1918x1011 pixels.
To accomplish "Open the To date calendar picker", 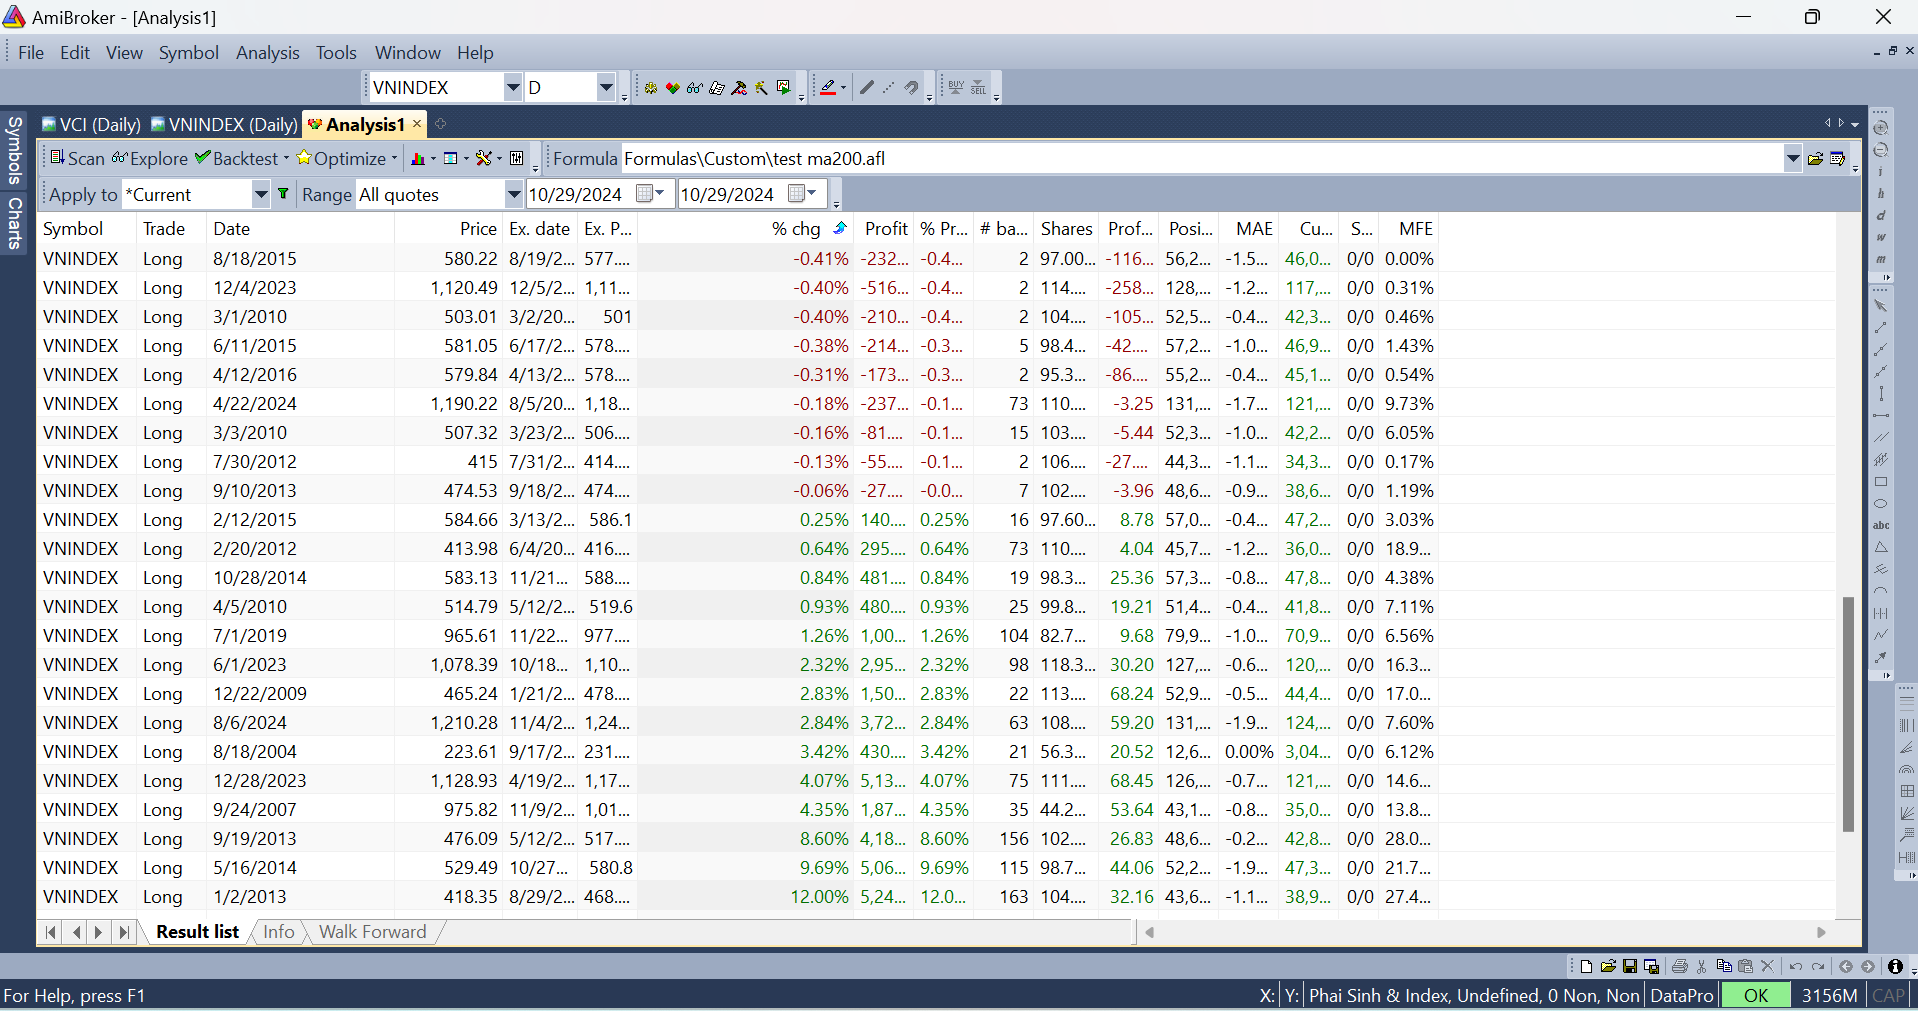I will coord(802,194).
